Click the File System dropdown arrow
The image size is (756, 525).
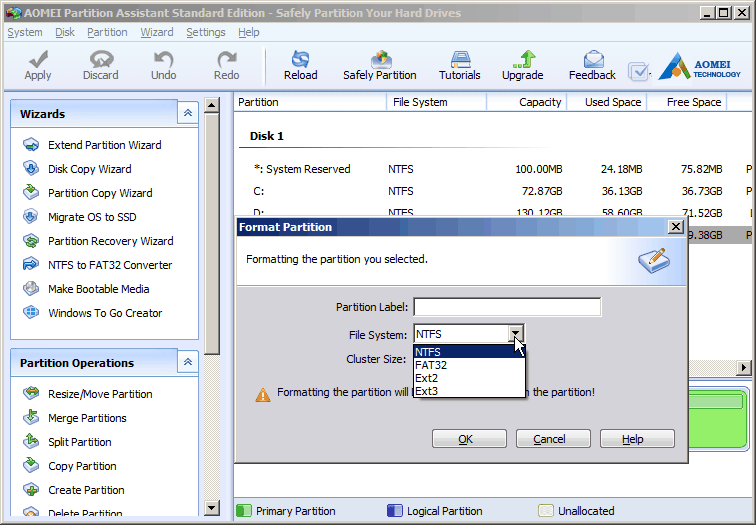tap(515, 334)
